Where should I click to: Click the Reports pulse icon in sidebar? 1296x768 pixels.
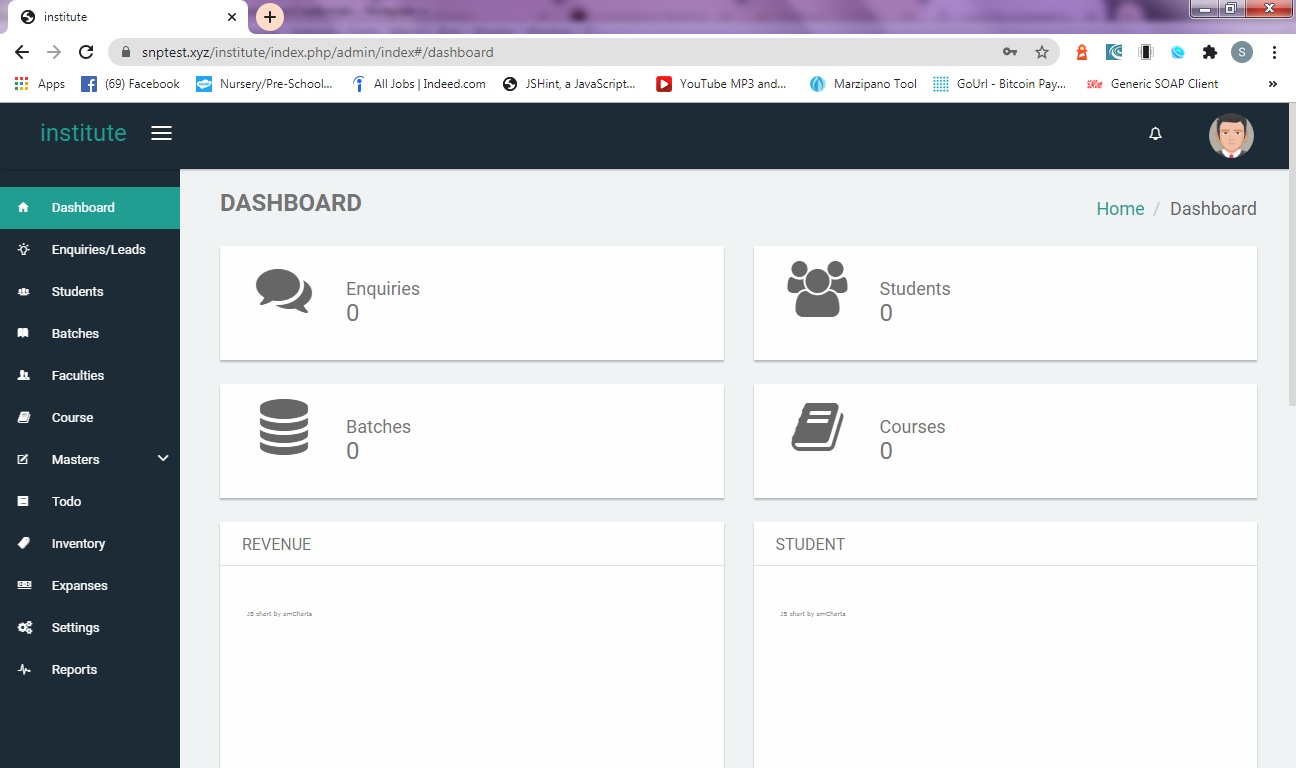point(24,670)
